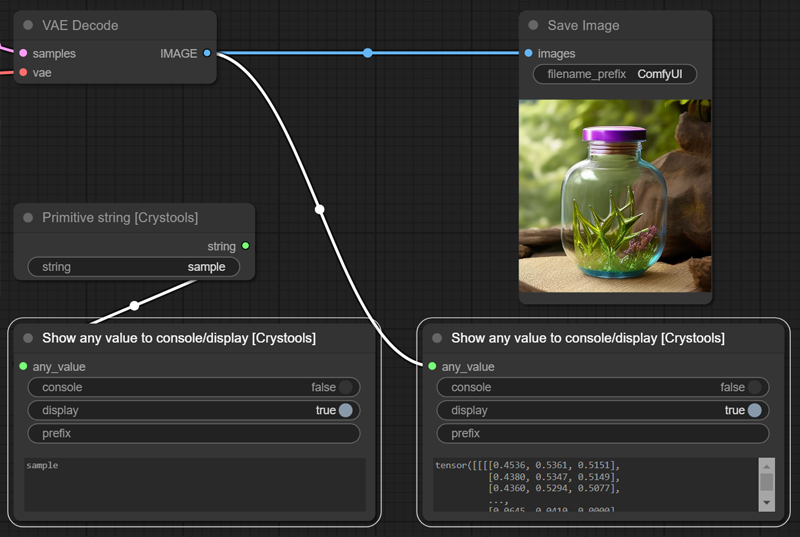Click the green string output port
The height and width of the screenshot is (537, 800).
point(245,246)
